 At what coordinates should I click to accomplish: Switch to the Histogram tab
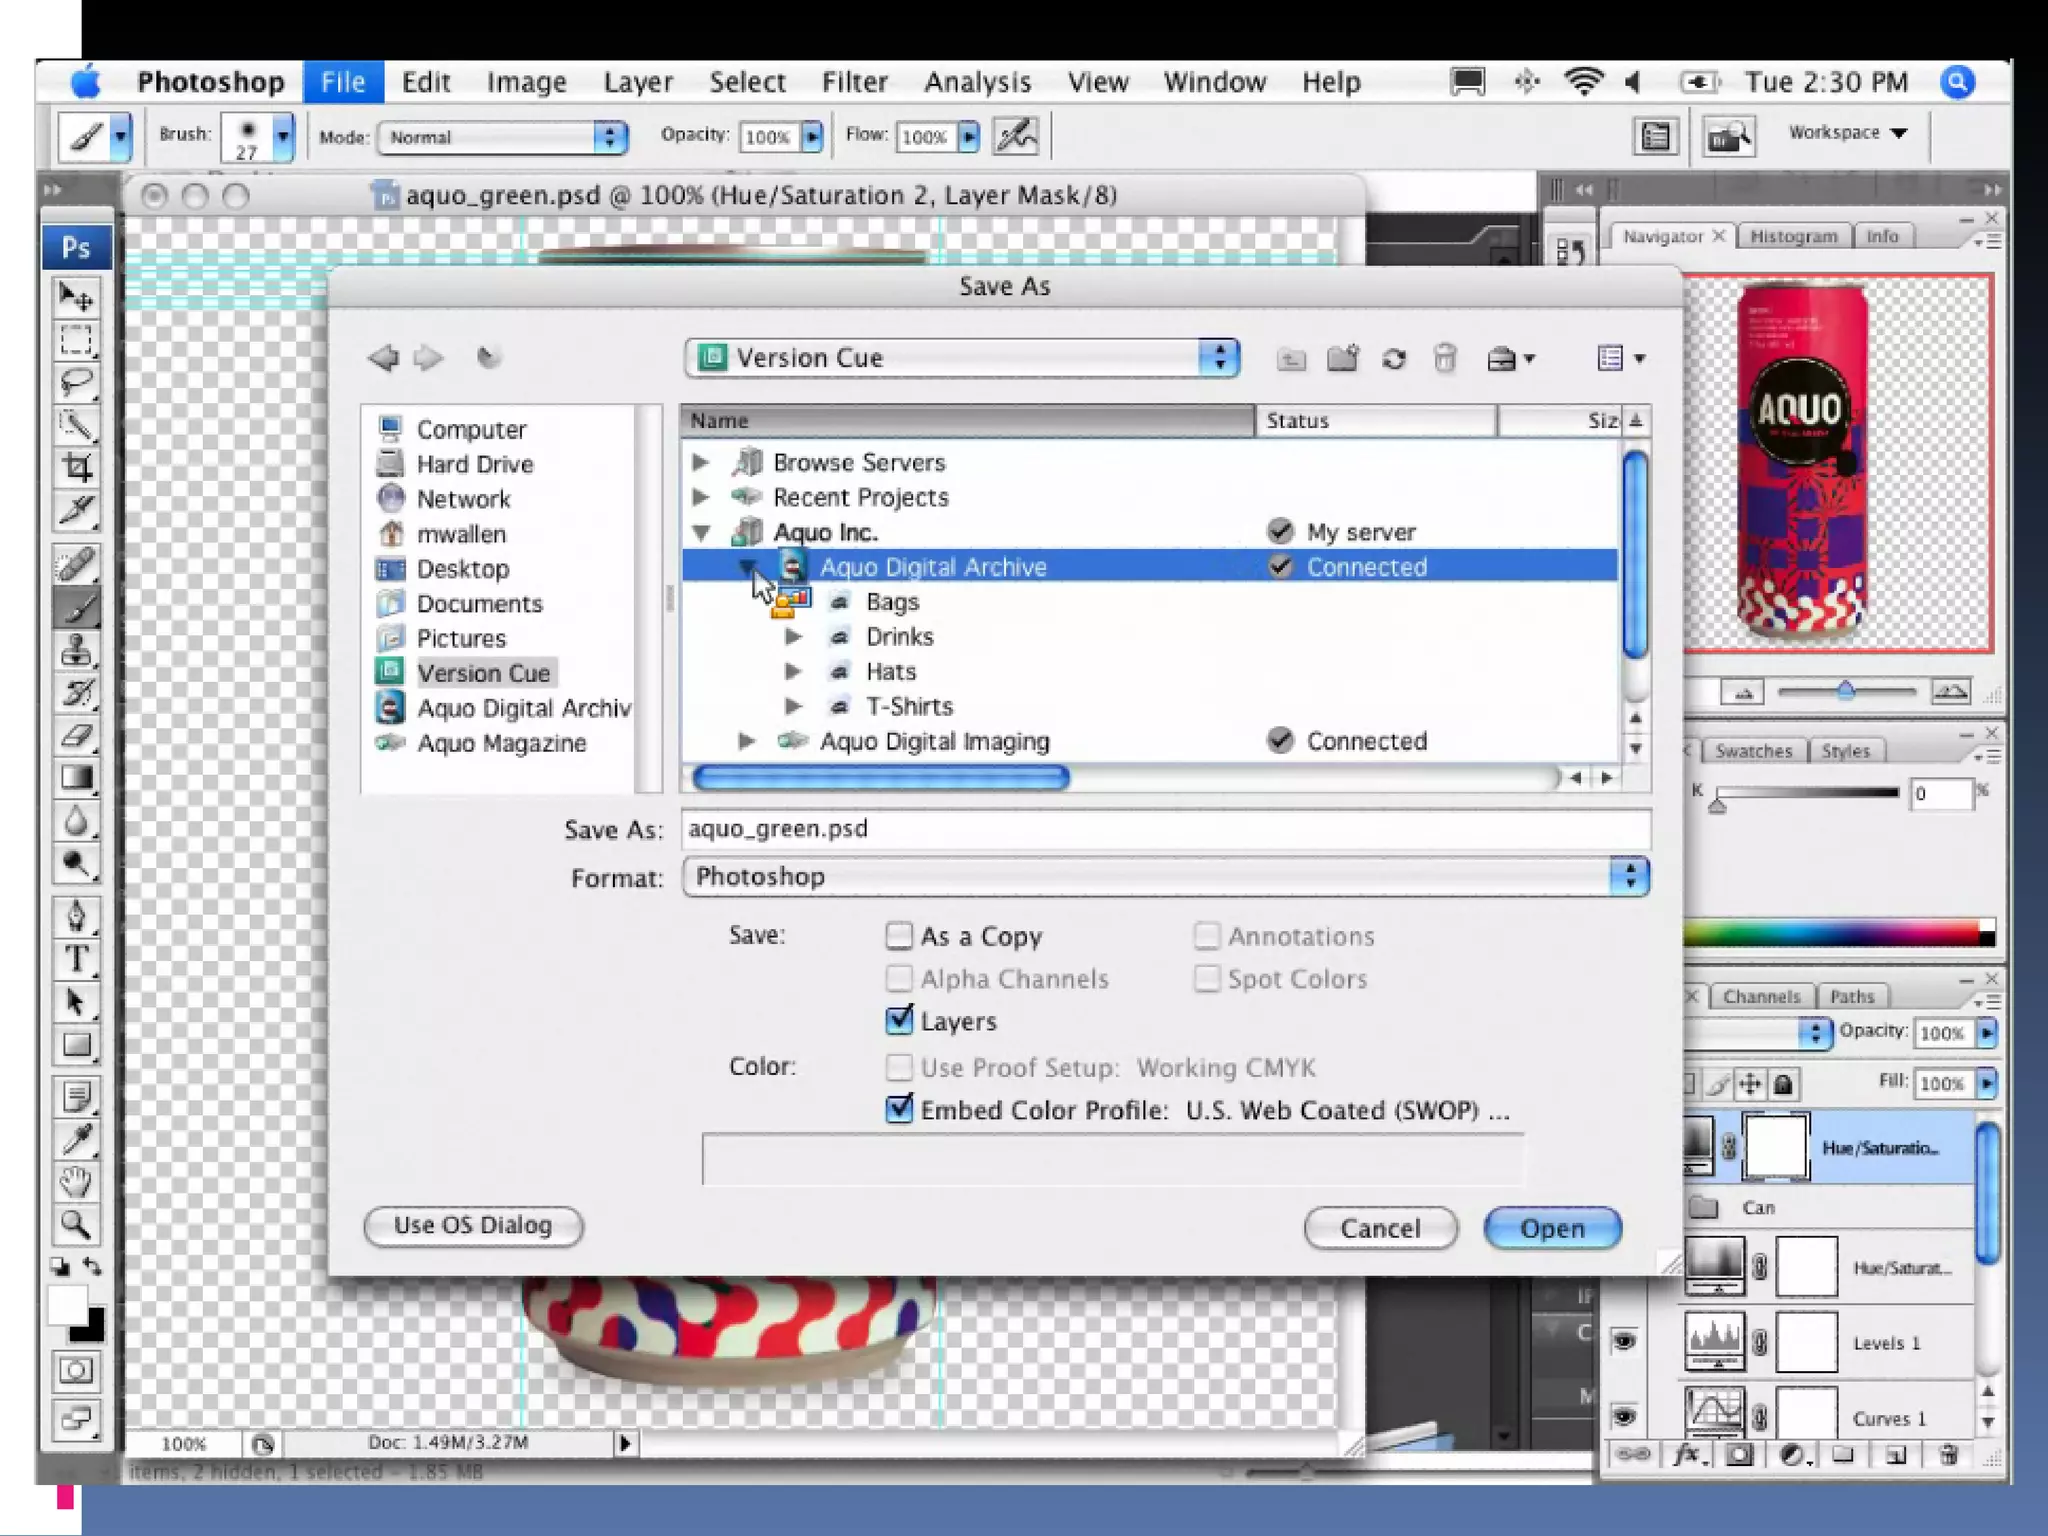1793,236
